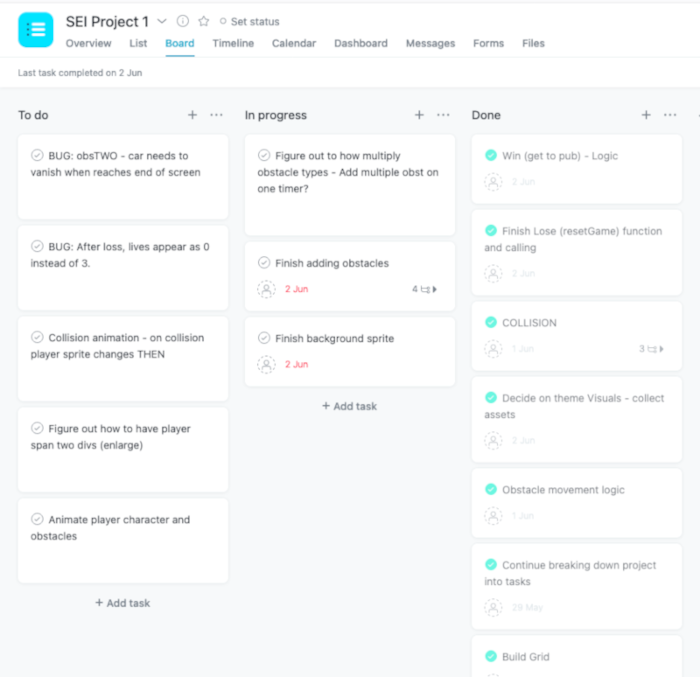Mark Animate player character task complete
Viewport: 700px width, 677px height.
click(x=37, y=519)
